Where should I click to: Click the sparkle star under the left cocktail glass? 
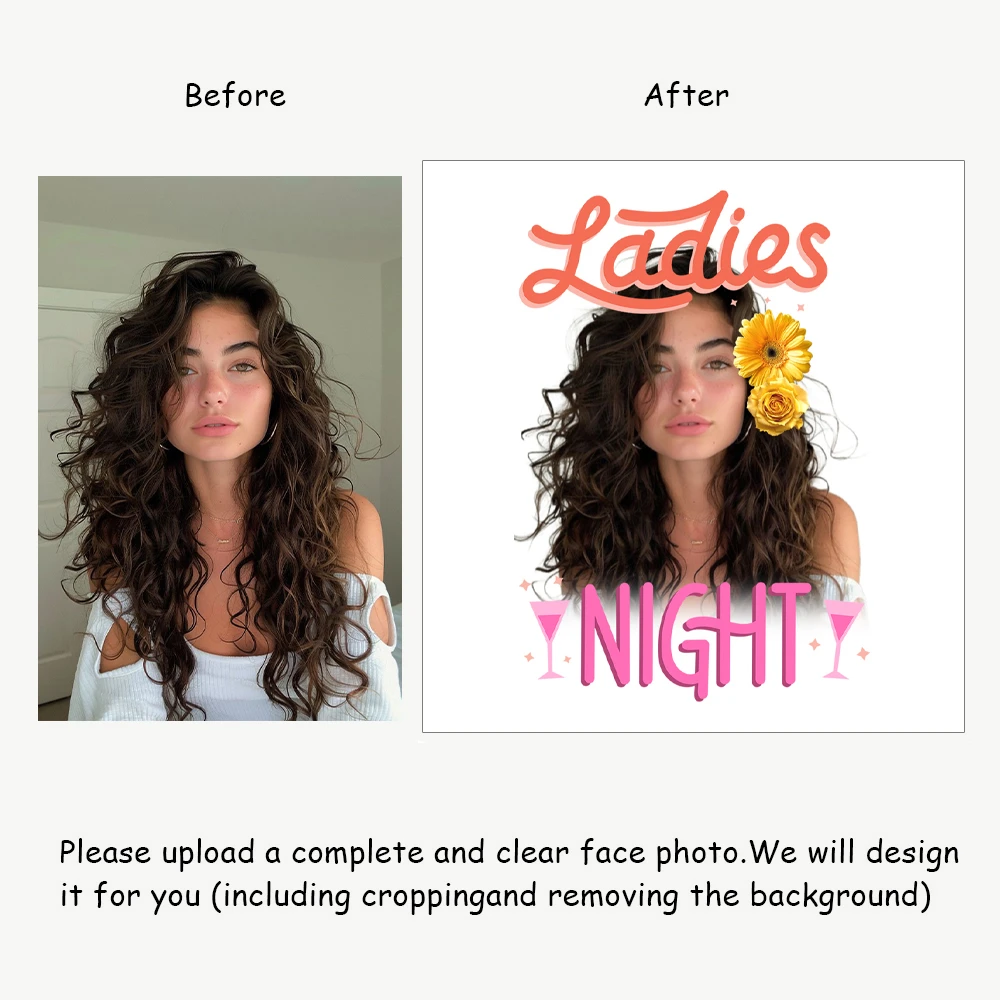[x=529, y=657]
